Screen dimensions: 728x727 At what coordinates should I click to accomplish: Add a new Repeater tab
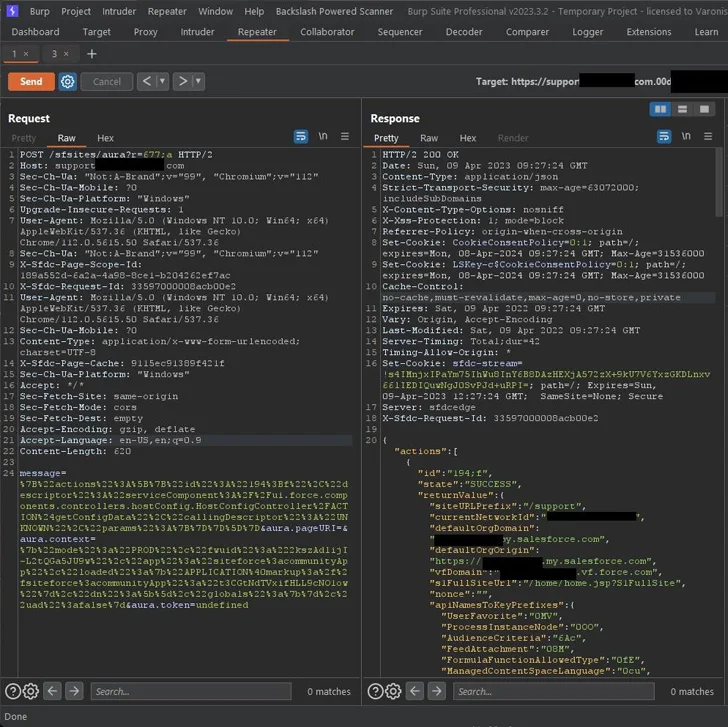pyautogui.click(x=91, y=54)
